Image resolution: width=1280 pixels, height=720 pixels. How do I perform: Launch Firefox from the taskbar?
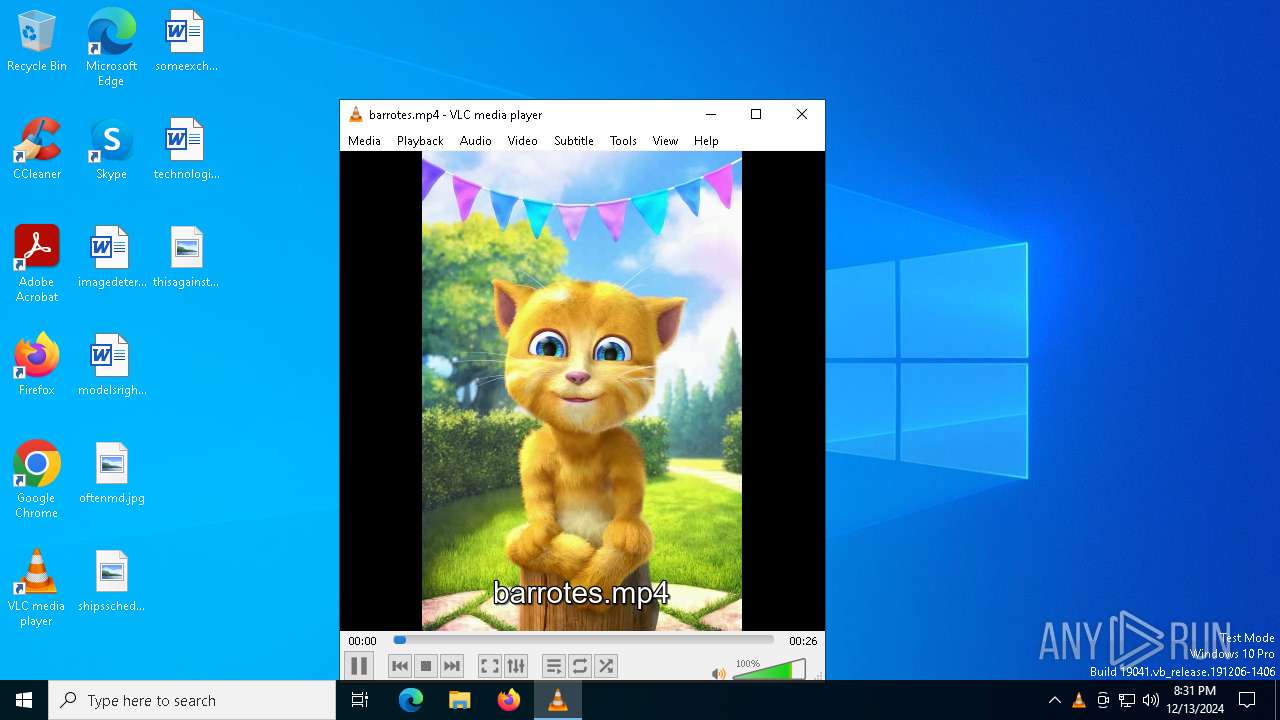pyautogui.click(x=509, y=700)
